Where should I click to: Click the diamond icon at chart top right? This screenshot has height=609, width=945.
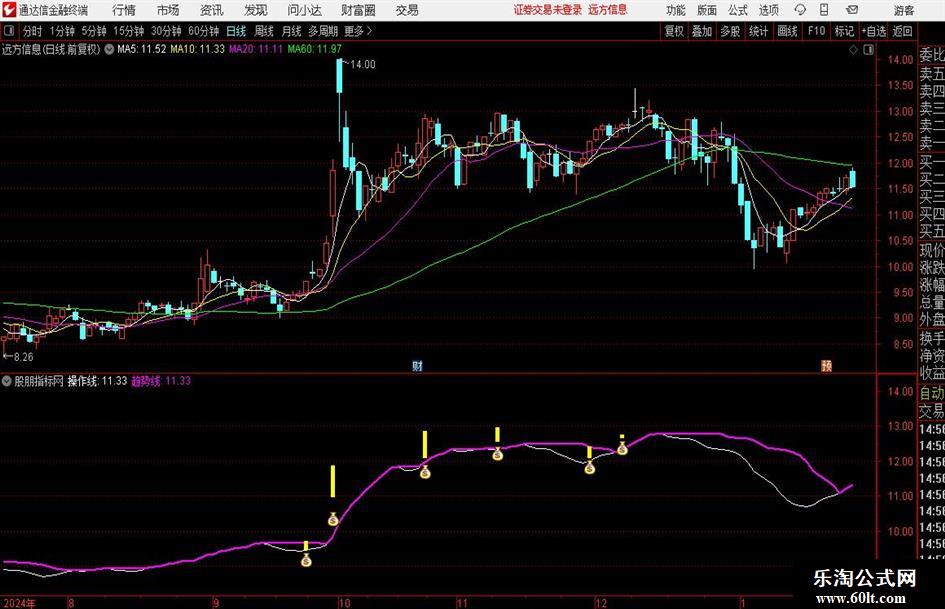pyautogui.click(x=853, y=50)
